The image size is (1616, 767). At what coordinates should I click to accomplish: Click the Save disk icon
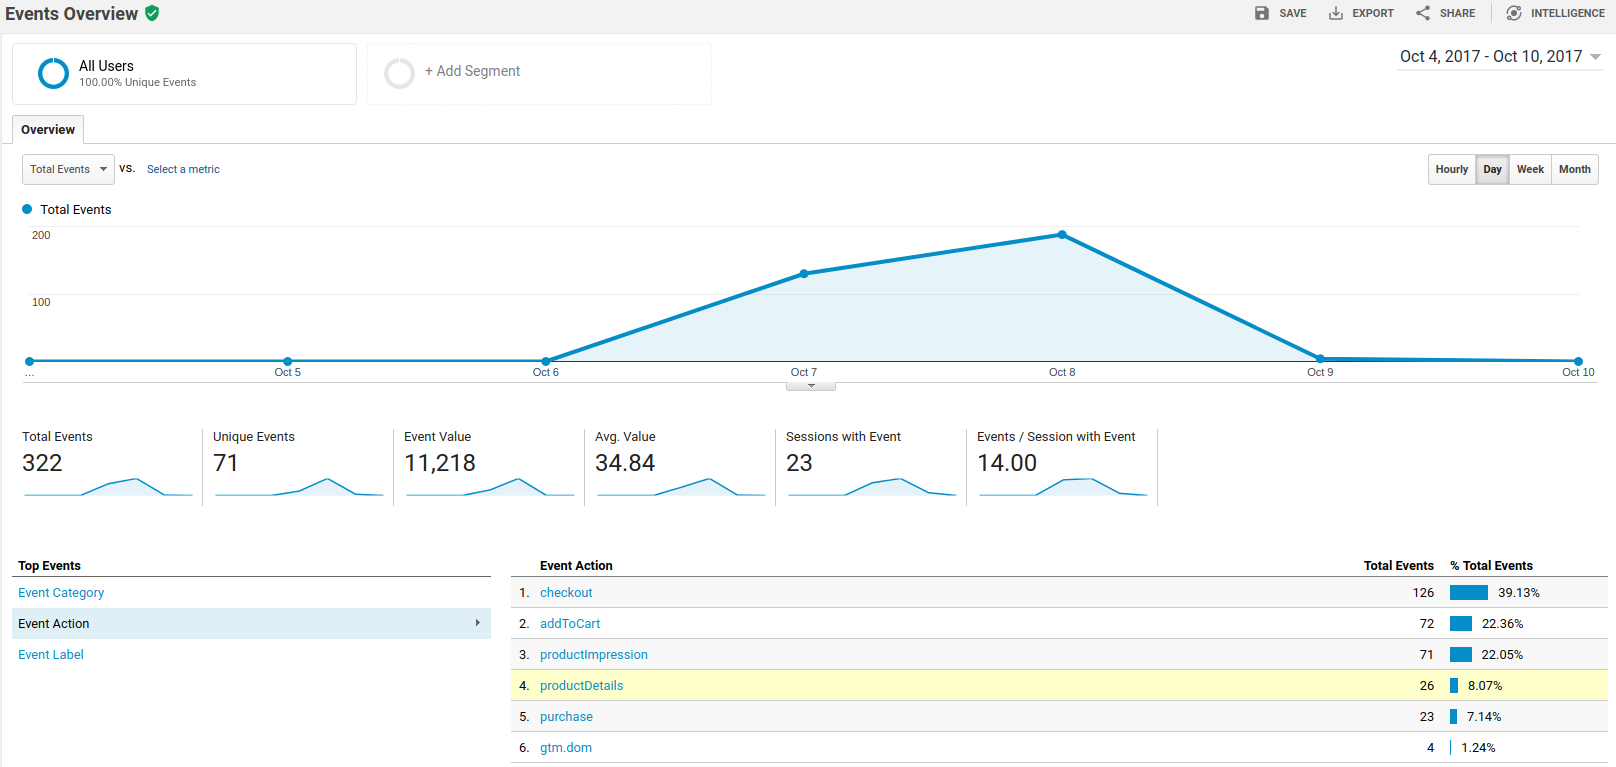coord(1262,13)
